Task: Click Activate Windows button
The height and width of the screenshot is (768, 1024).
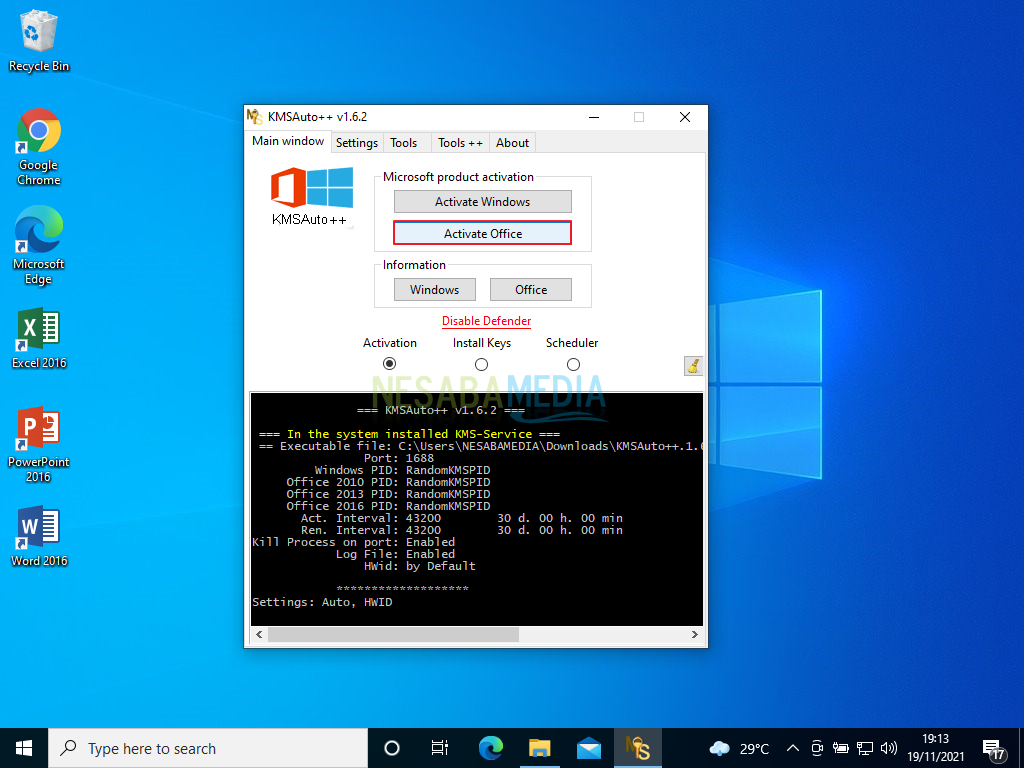Action: pos(483,202)
